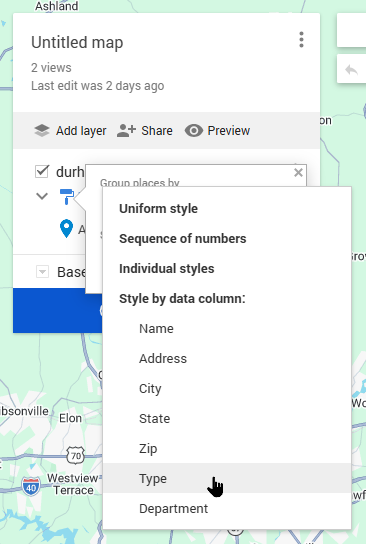Click the Preview eye icon

pos(194,131)
